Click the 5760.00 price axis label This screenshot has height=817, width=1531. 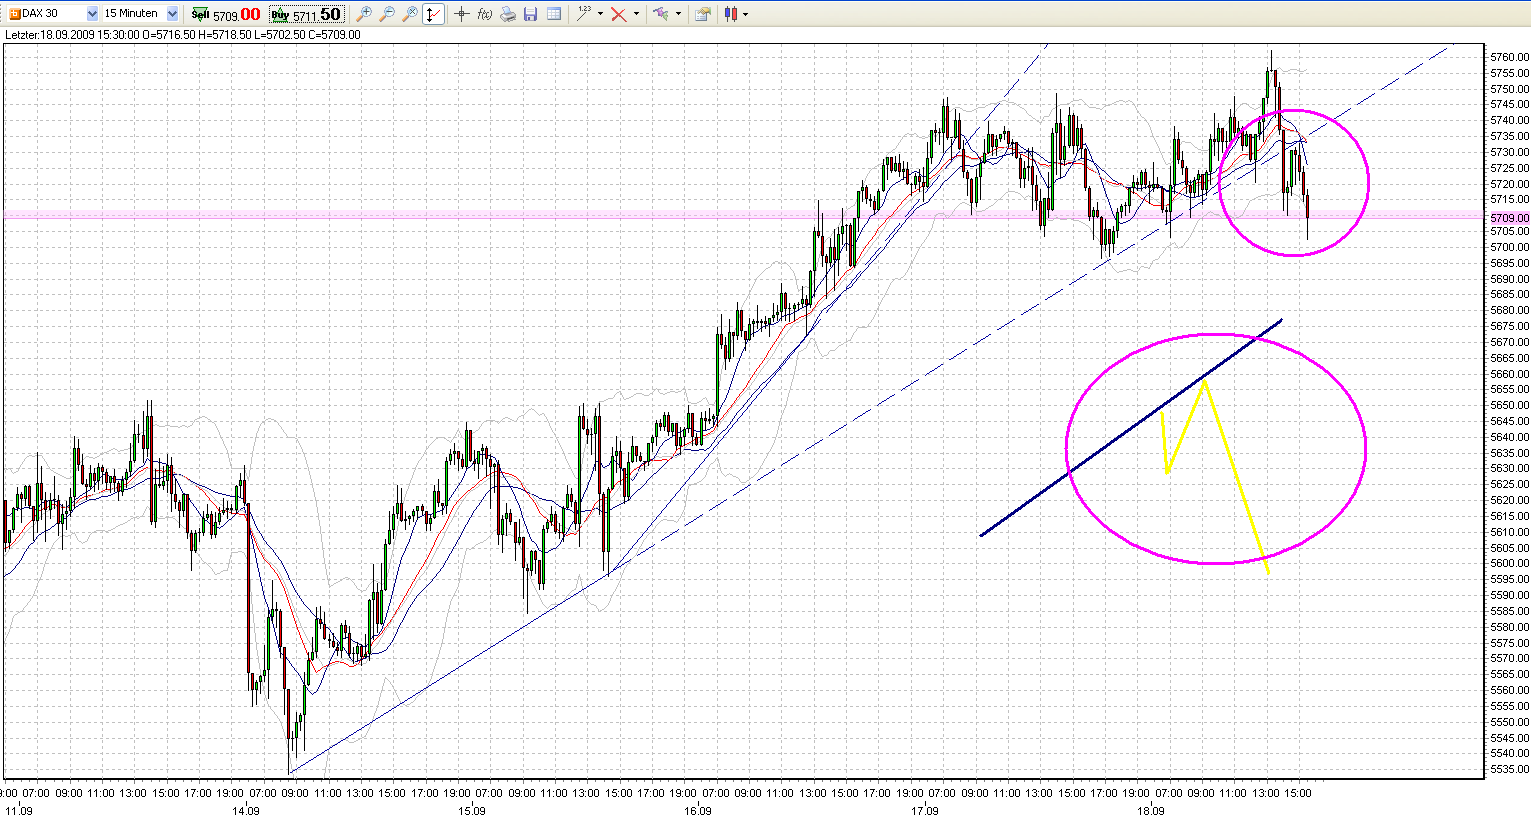coord(1509,57)
